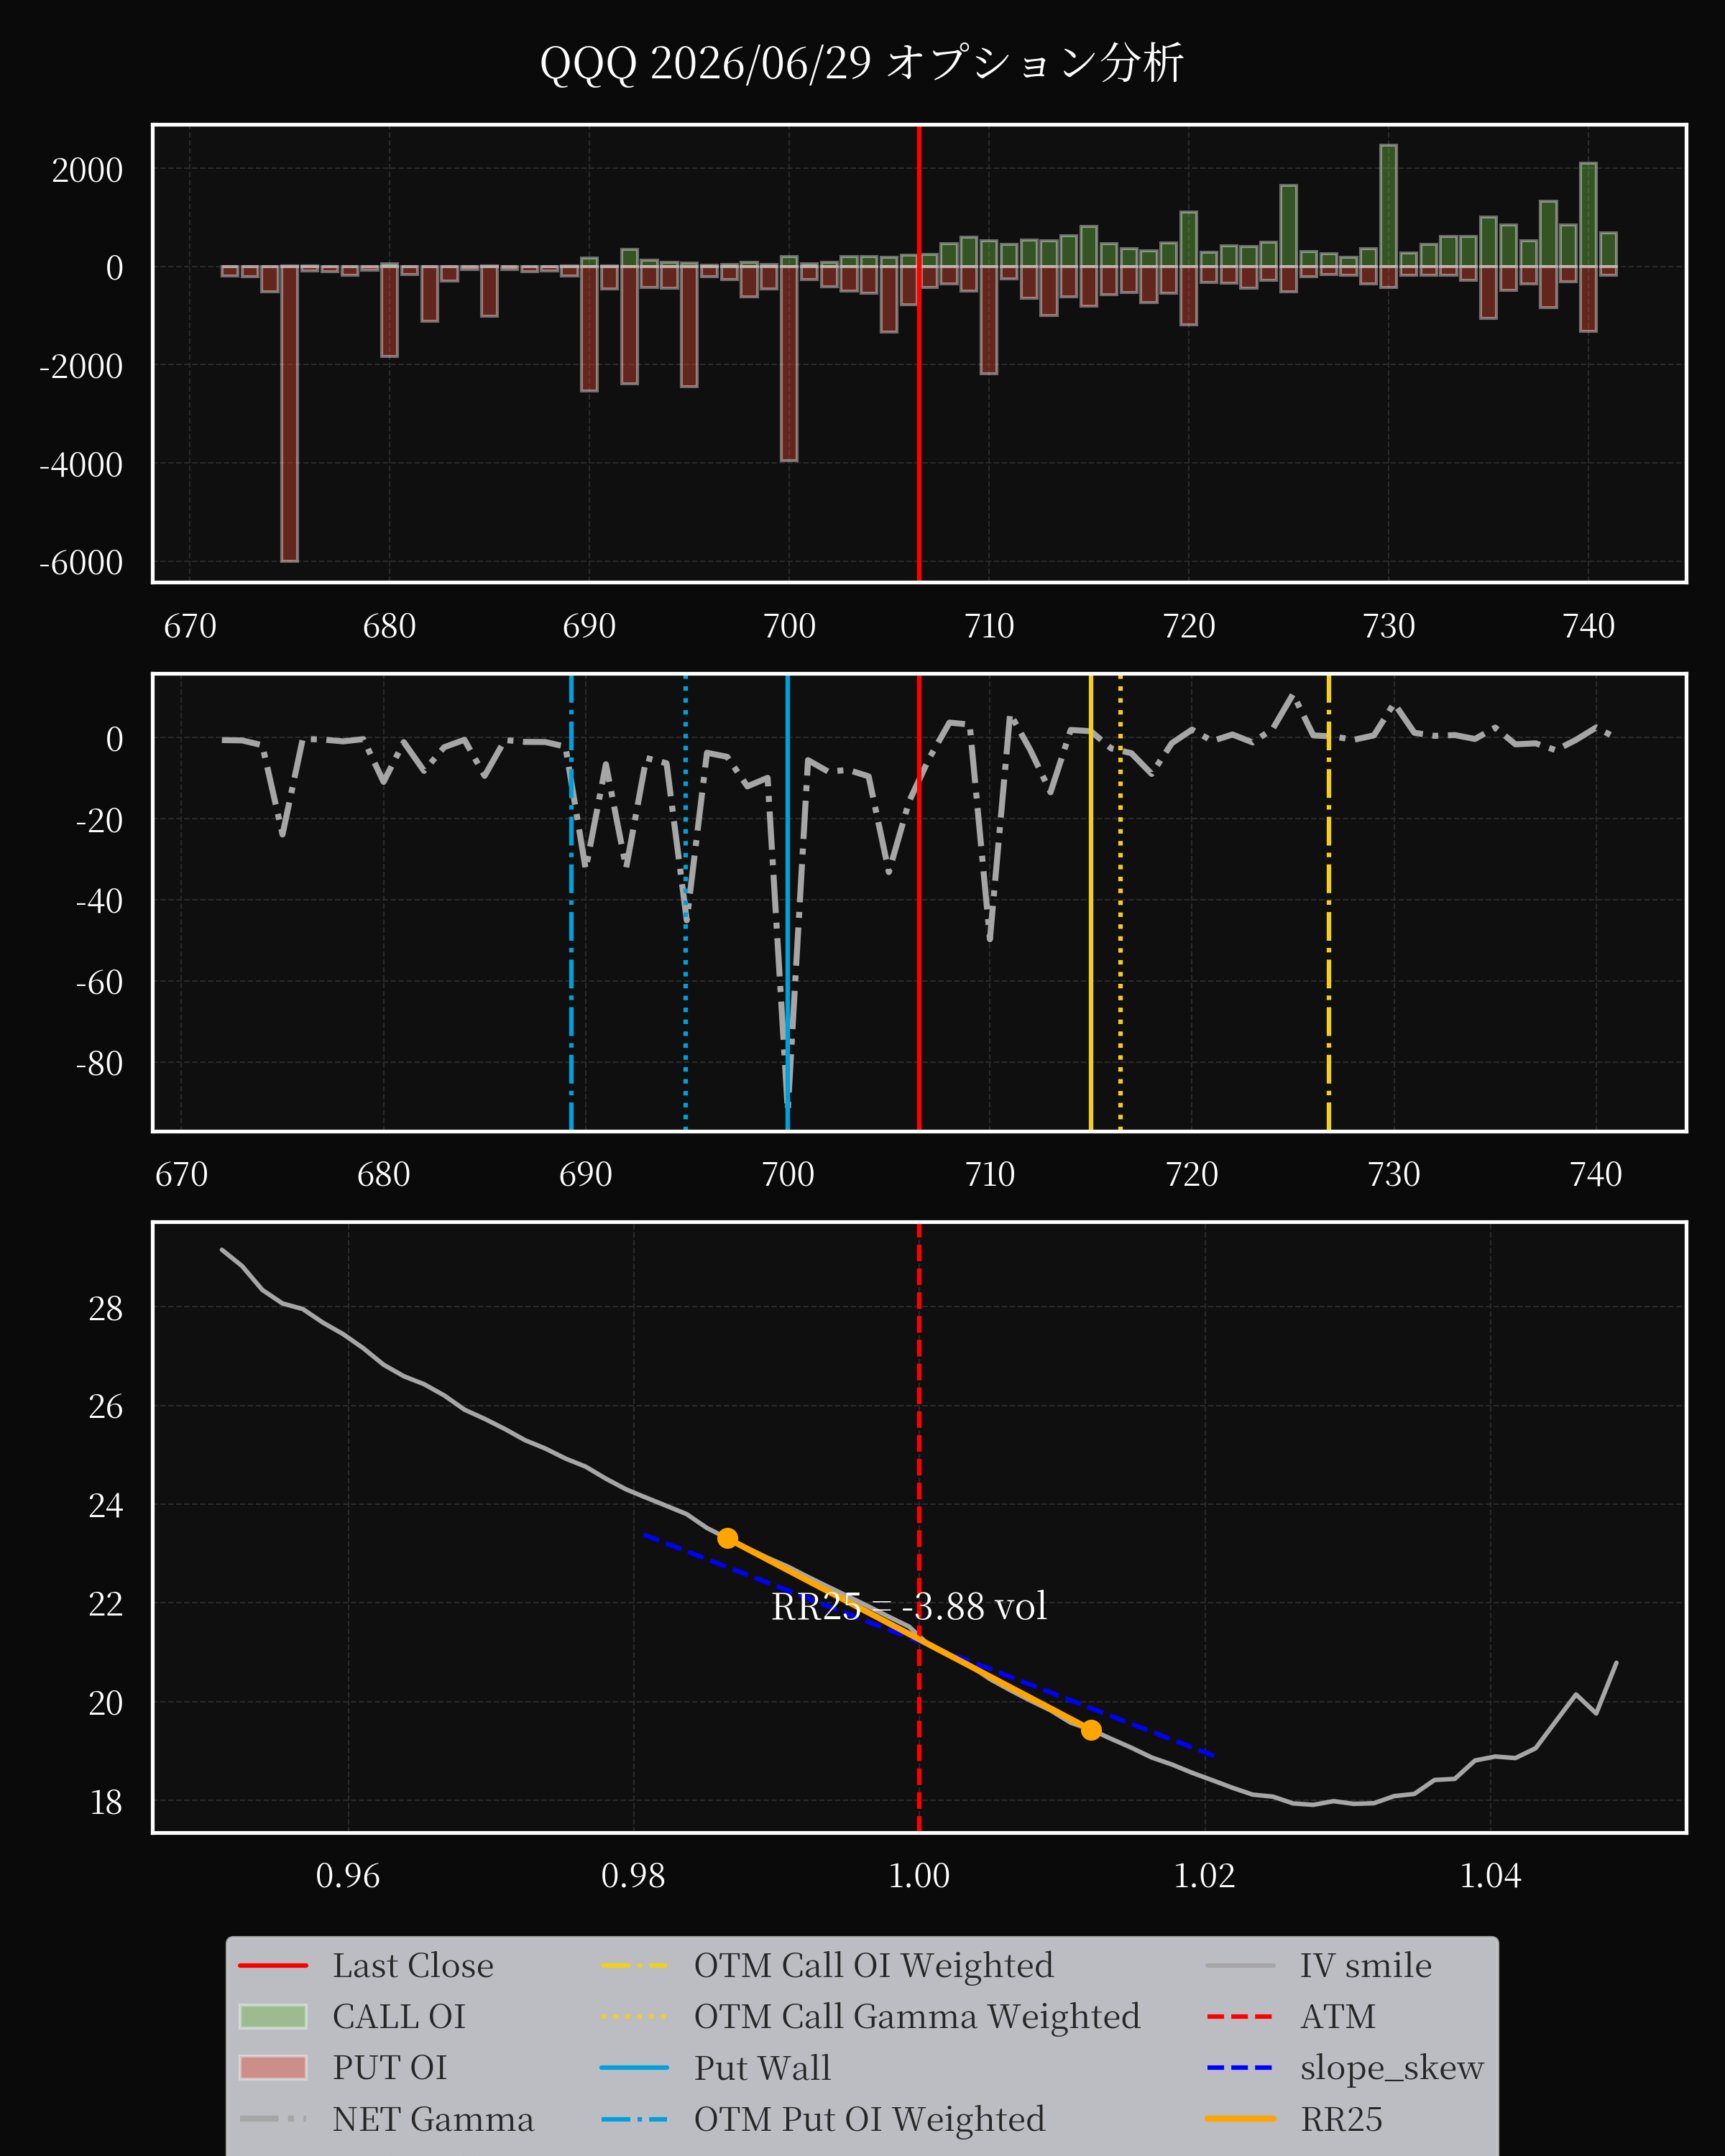This screenshot has width=1725, height=2156.
Task: Click the -4000 y-axis label in OI chart
Action: pyautogui.click(x=81, y=465)
